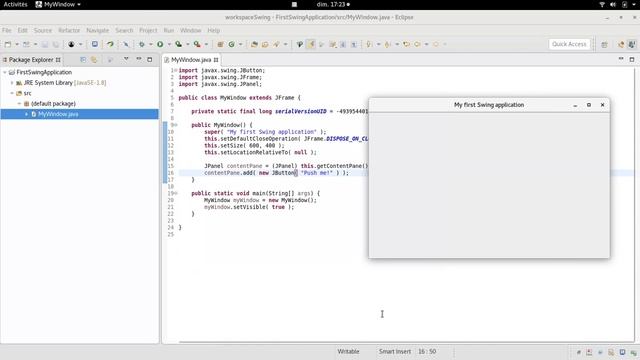The height and width of the screenshot is (360, 640).
Task: Select MyWindow.java in Package Explorer
Action: click(80, 114)
